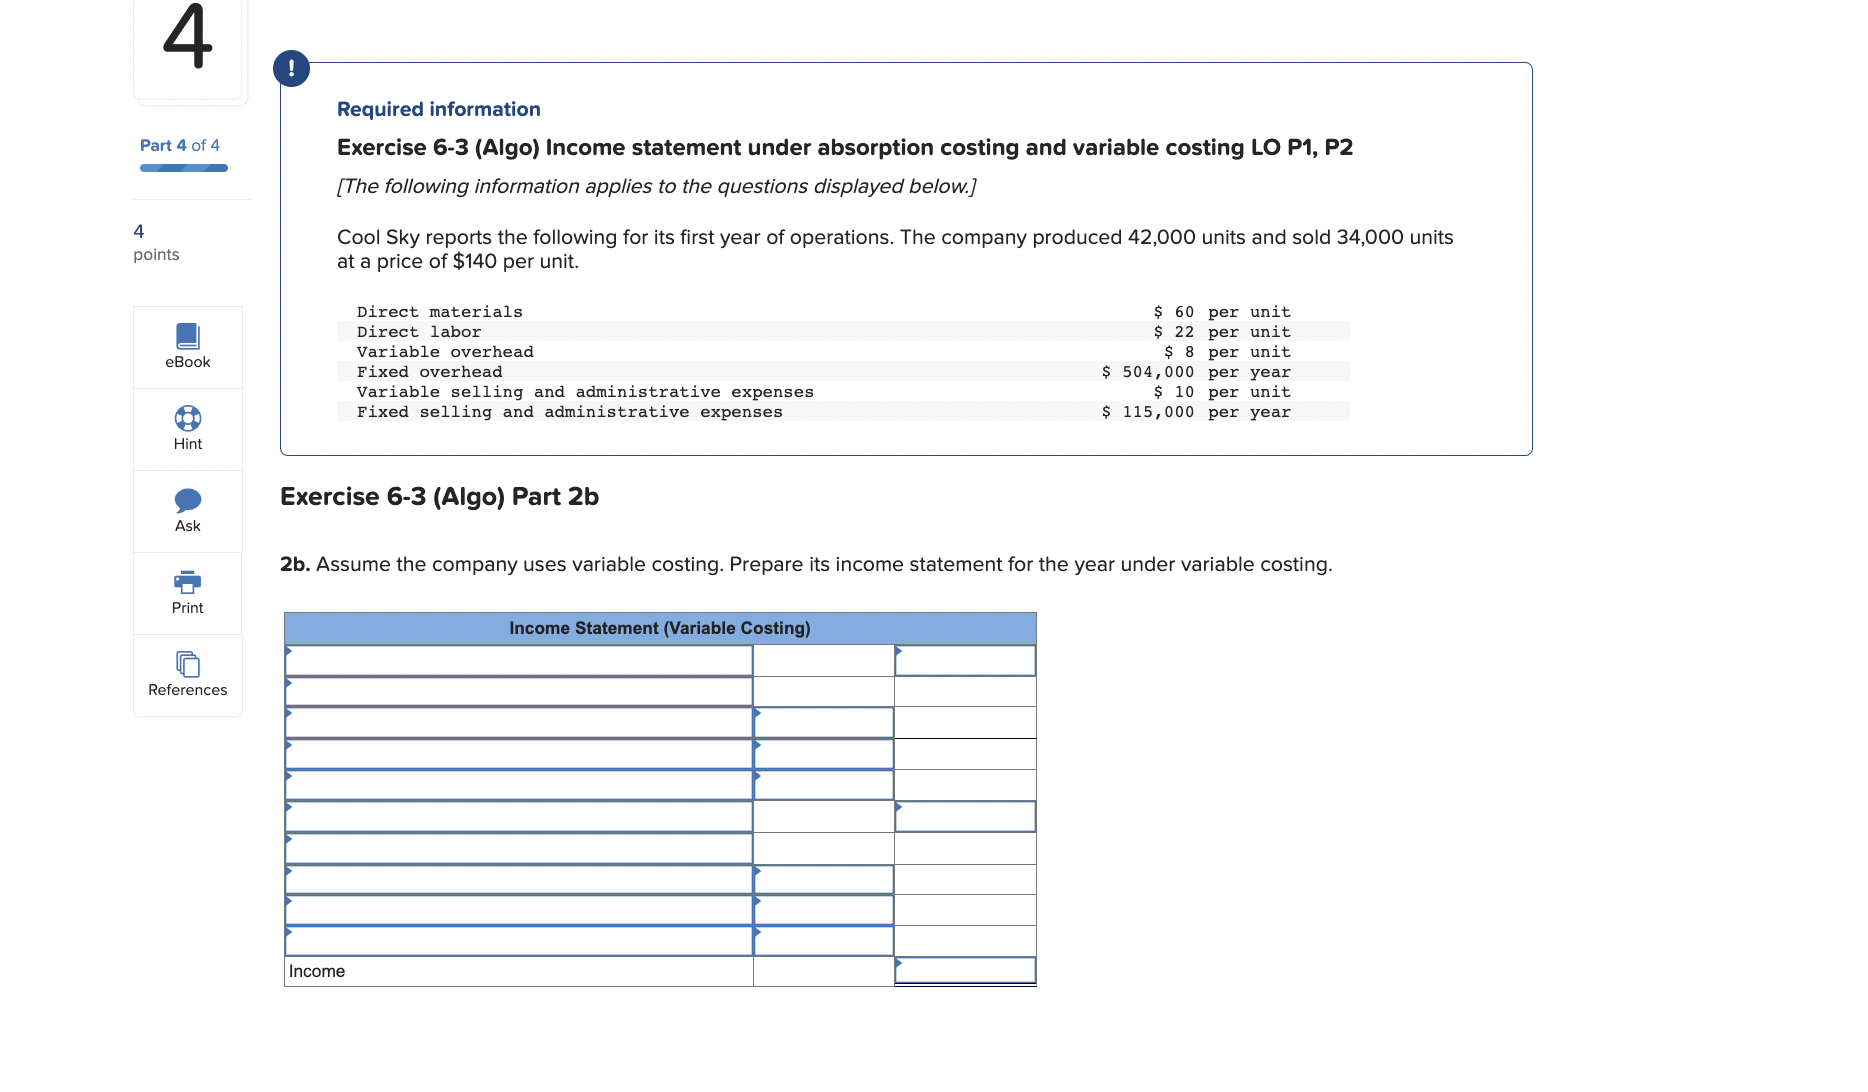Click the Part 4 of 4 label
1868x1092 pixels.
pyautogui.click(x=180, y=145)
